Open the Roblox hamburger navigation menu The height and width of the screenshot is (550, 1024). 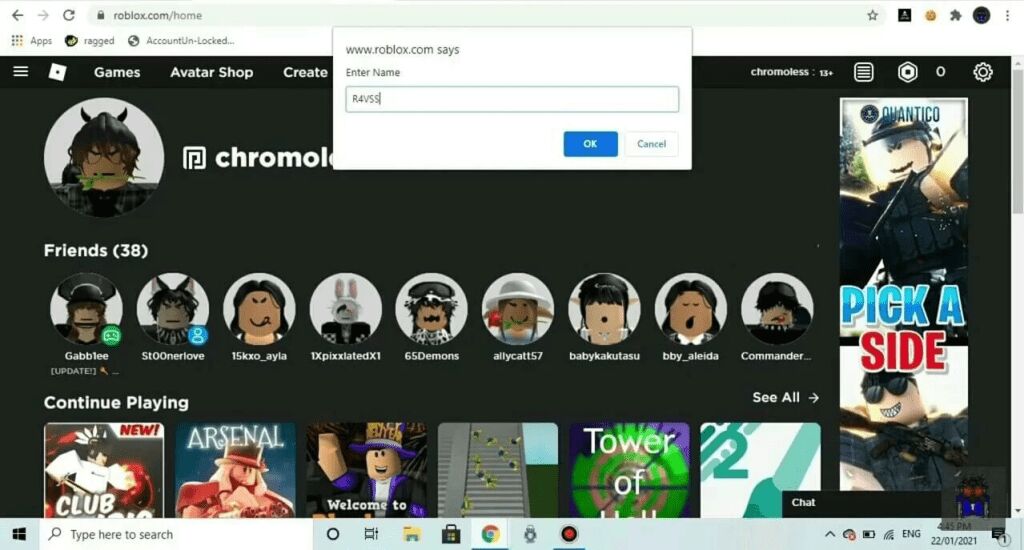[x=20, y=72]
